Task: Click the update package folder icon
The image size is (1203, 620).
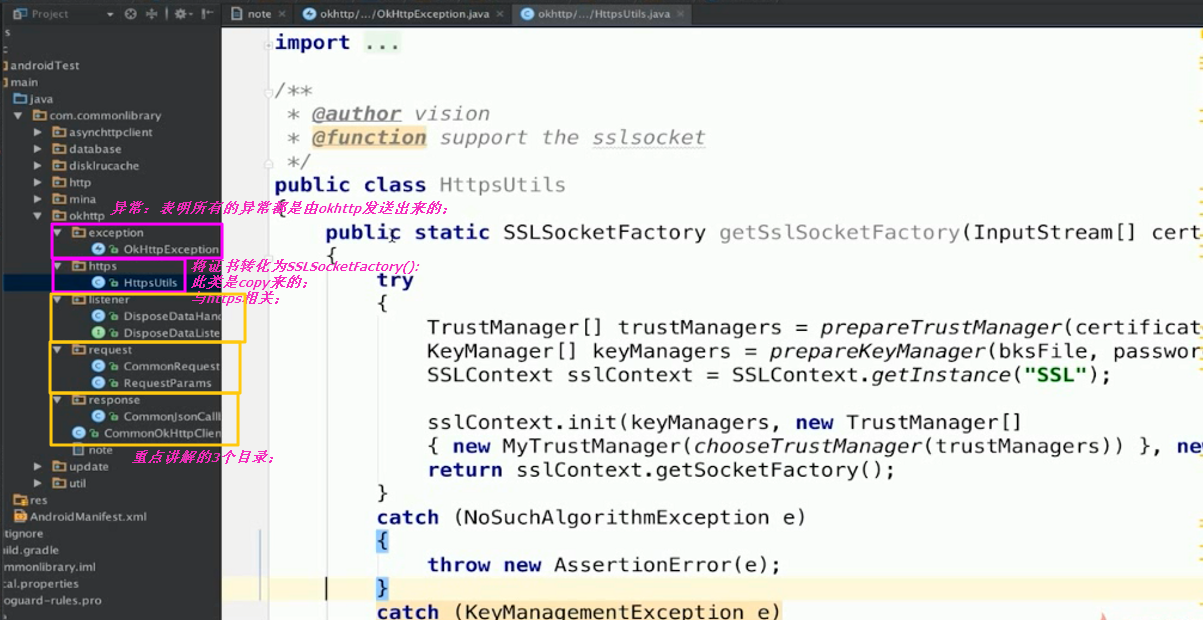Action: [59, 467]
